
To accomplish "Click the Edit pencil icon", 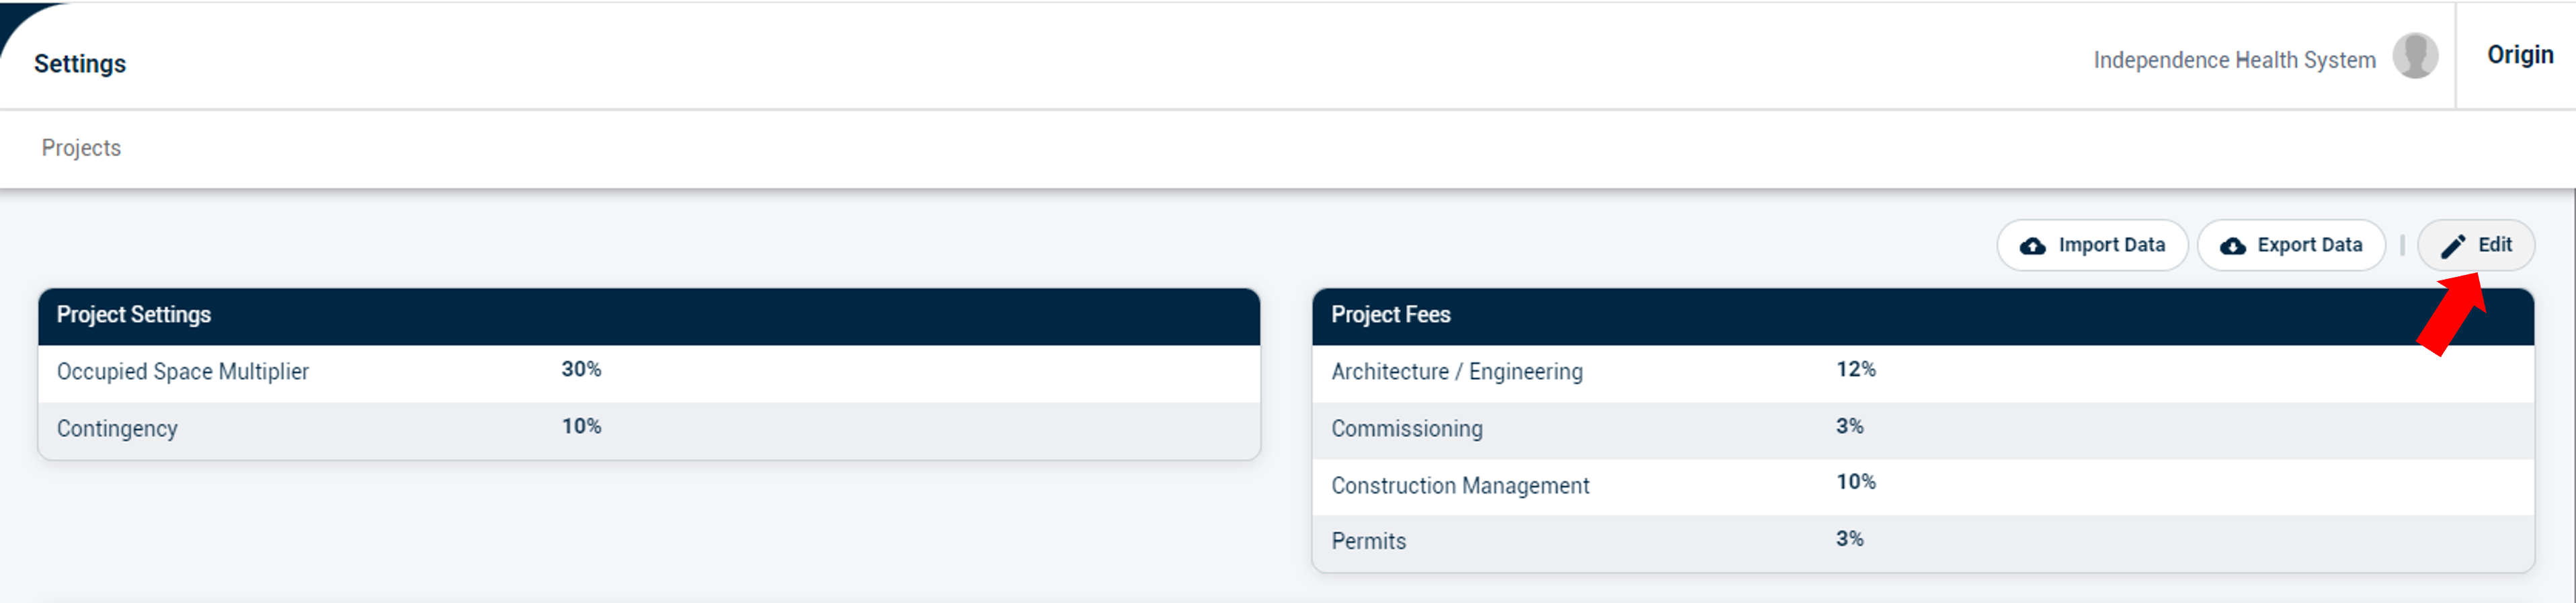I will (2453, 246).
